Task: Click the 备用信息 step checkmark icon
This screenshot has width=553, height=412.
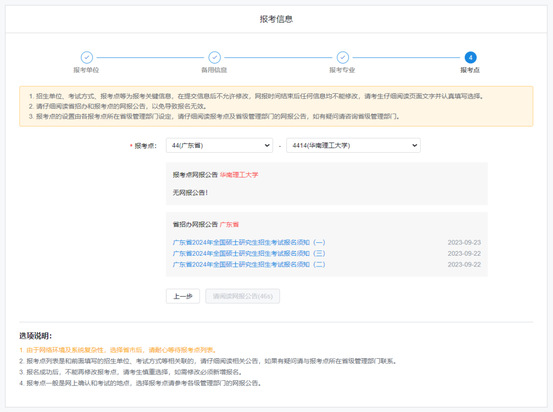Action: tap(214, 57)
